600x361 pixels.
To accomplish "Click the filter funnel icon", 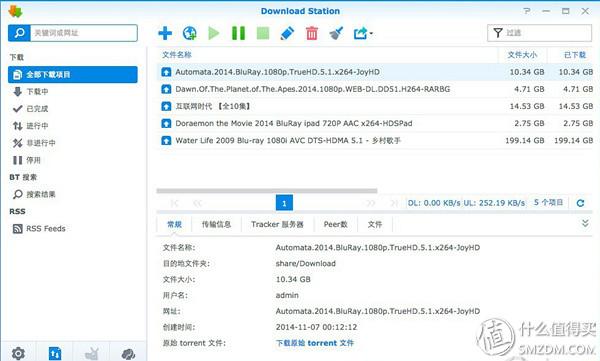I will pos(497,33).
